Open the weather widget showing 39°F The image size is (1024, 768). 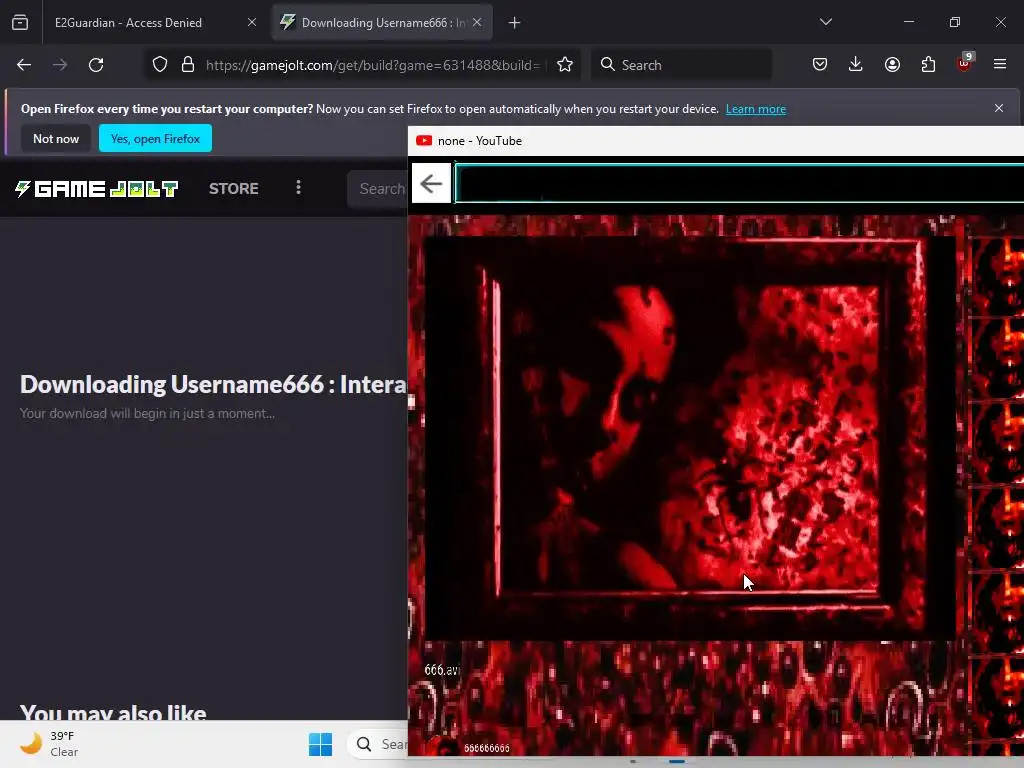point(49,744)
